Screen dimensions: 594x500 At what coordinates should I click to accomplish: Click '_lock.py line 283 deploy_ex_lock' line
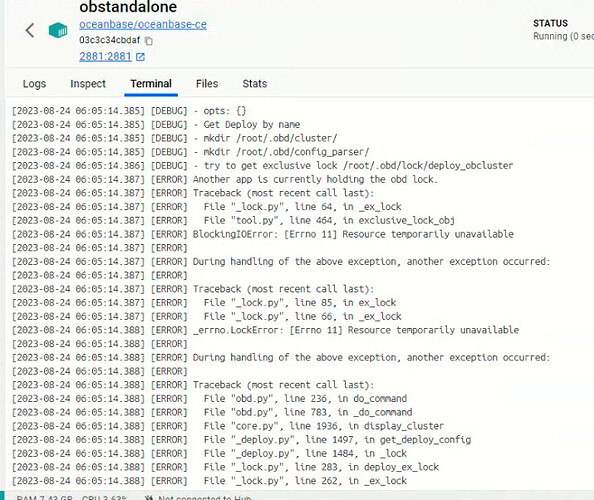(225, 467)
